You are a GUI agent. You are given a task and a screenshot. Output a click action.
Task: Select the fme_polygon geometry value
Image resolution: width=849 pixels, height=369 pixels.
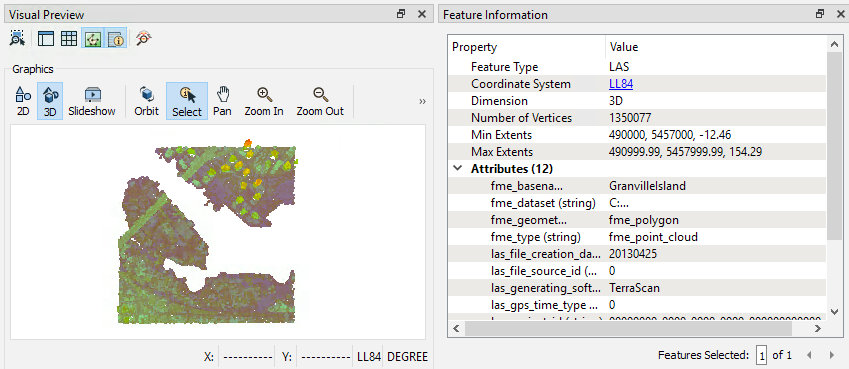[643, 220]
